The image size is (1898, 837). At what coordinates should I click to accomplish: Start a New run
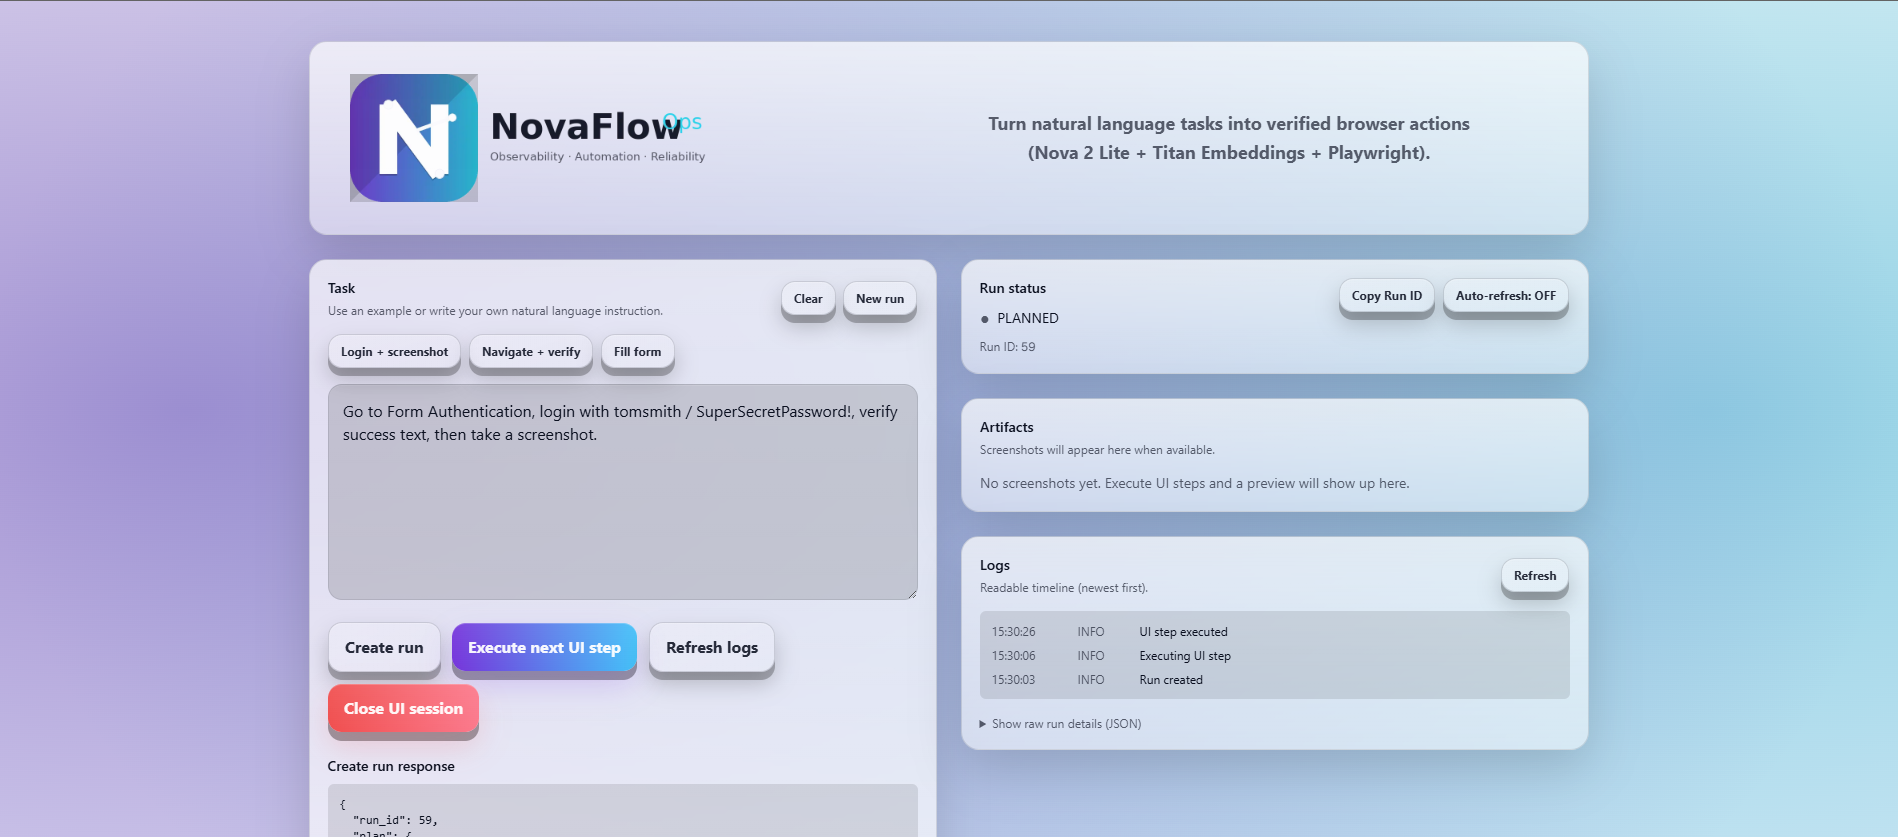[x=880, y=299]
